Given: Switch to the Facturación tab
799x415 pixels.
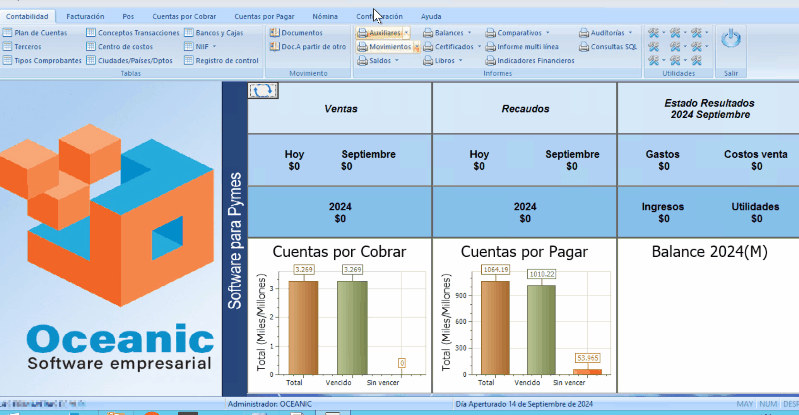Looking at the screenshot, I should (85, 16).
